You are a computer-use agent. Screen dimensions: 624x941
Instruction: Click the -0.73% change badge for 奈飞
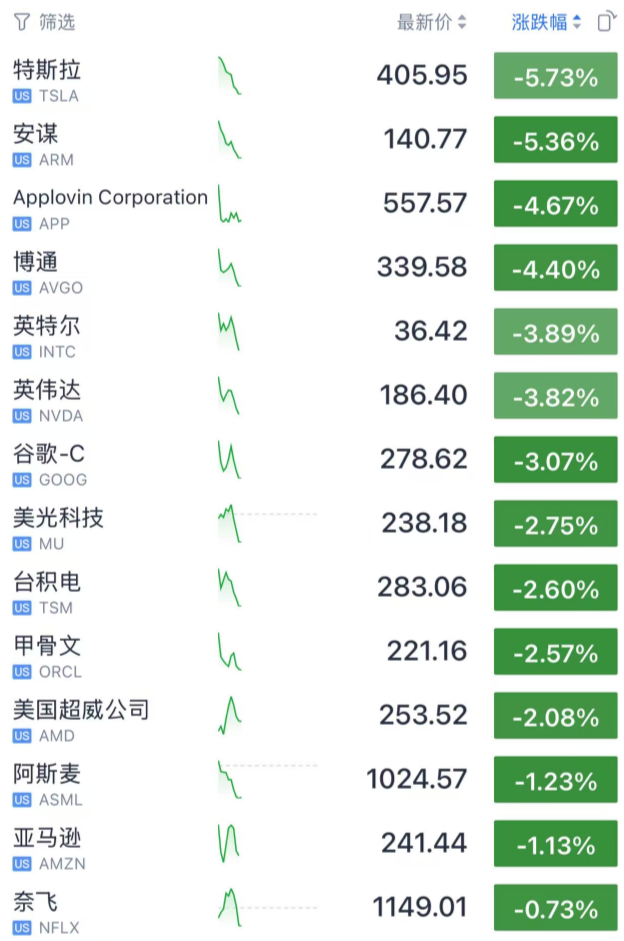pyautogui.click(x=555, y=909)
